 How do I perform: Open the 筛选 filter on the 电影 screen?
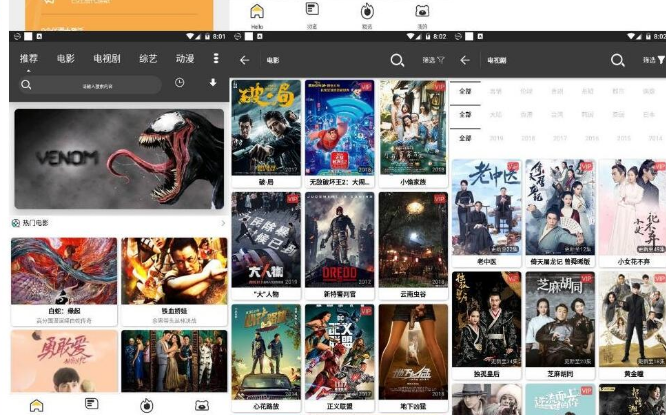pyautogui.click(x=433, y=60)
